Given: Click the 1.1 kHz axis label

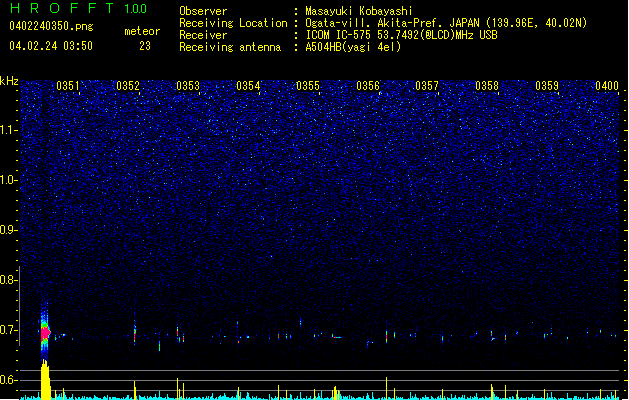Looking at the screenshot, I should pyautogui.click(x=8, y=130).
